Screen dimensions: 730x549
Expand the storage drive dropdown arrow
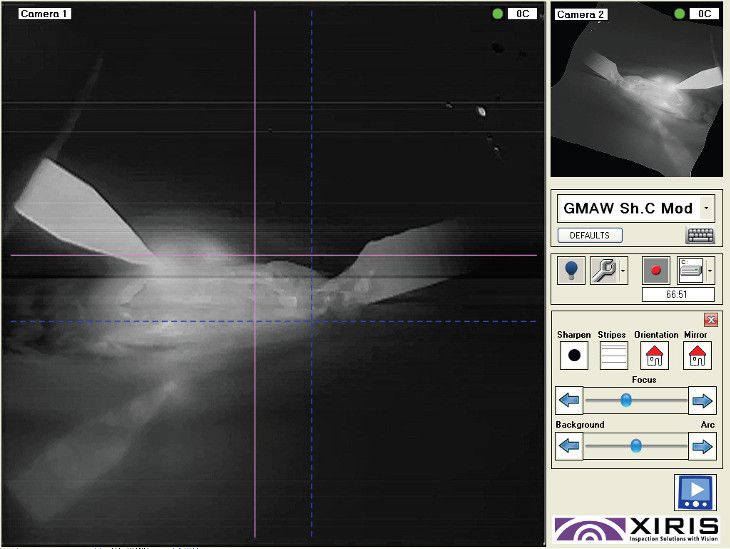coord(711,270)
